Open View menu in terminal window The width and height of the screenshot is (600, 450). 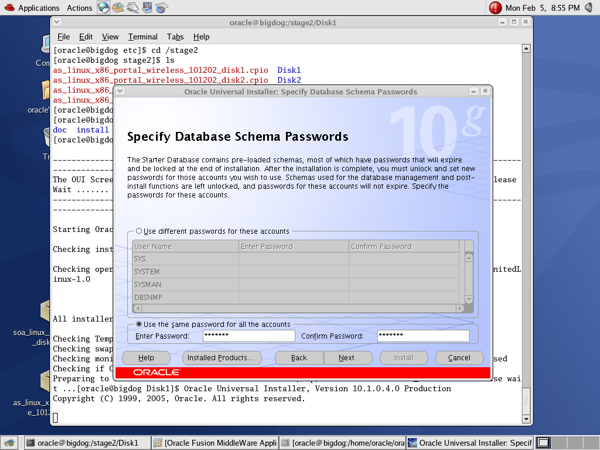pos(110,37)
